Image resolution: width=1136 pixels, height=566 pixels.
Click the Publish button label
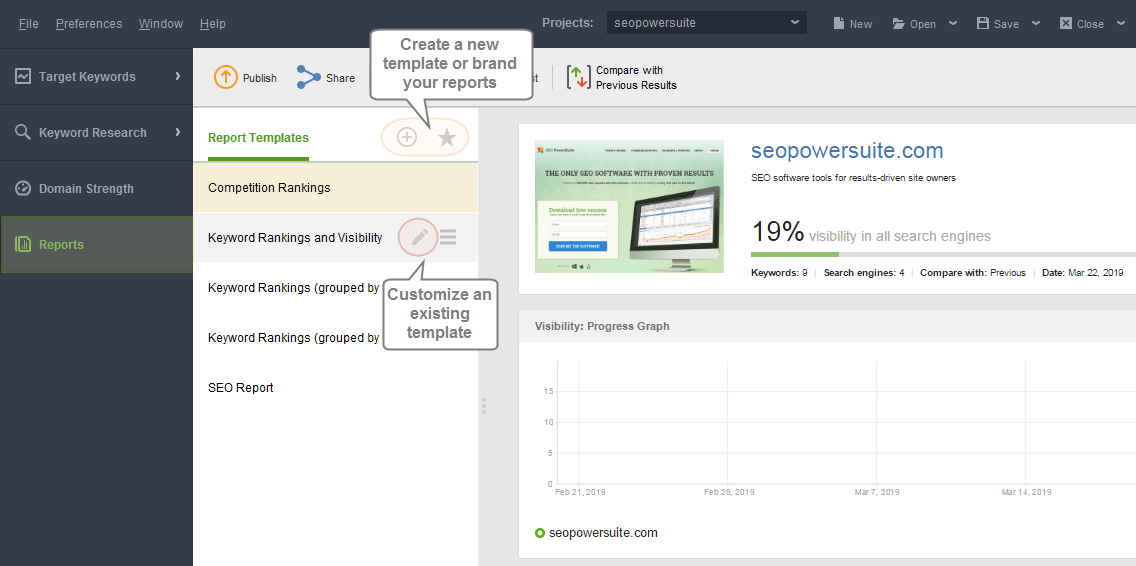click(260, 78)
